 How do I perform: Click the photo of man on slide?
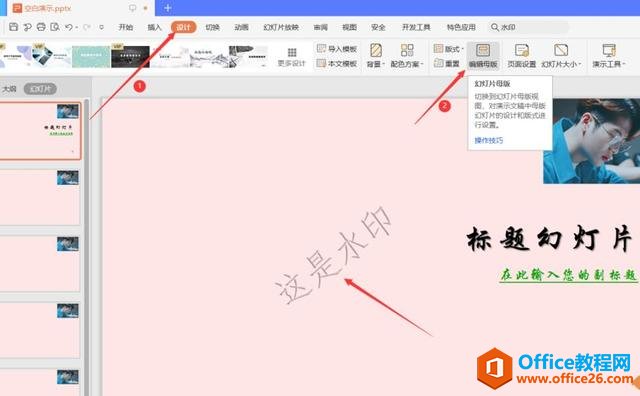point(591,141)
